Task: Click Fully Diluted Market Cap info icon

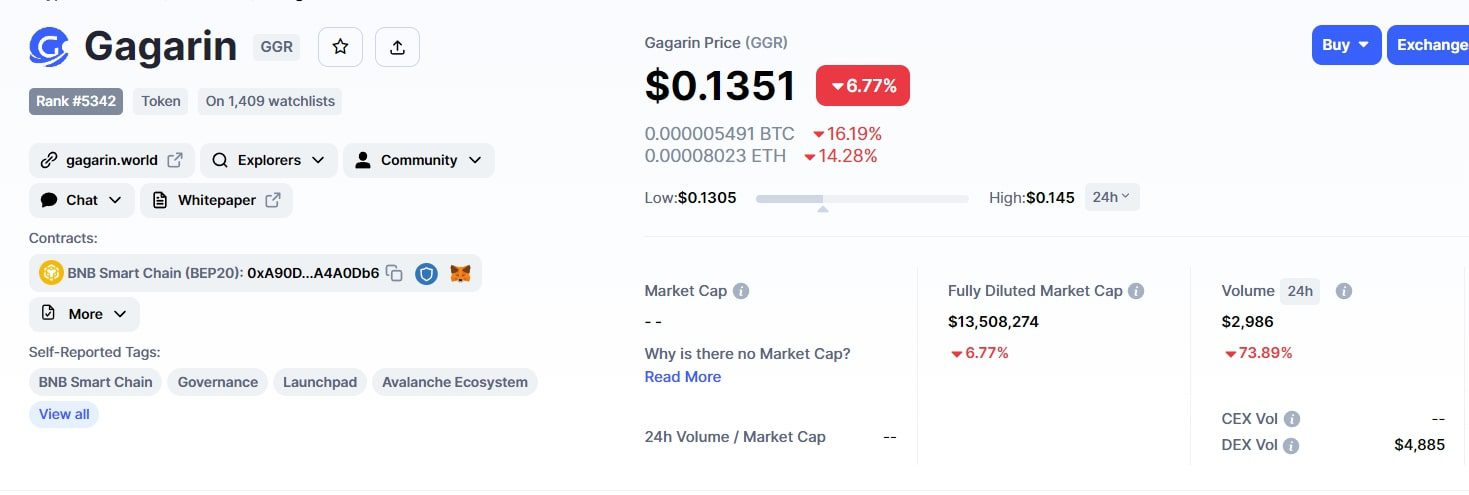Action: coord(1136,291)
